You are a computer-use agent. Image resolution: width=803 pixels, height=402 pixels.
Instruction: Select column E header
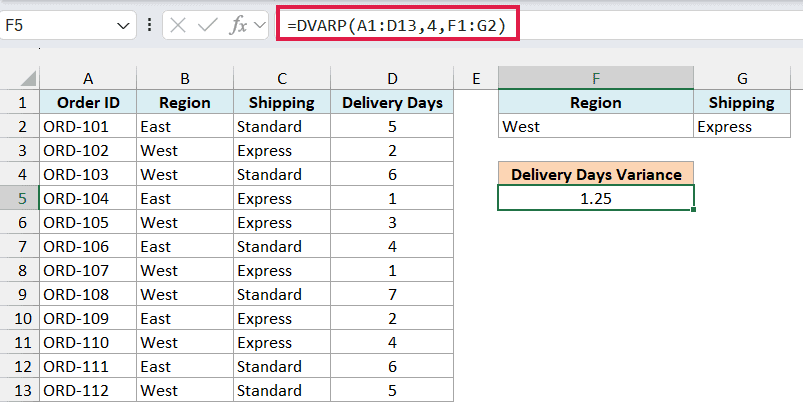(x=476, y=78)
